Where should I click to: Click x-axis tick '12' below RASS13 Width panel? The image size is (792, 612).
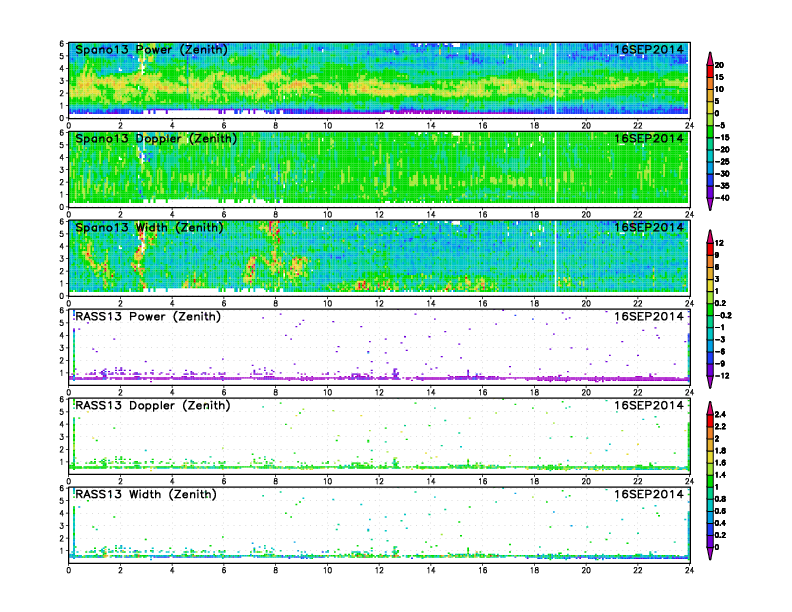click(379, 570)
